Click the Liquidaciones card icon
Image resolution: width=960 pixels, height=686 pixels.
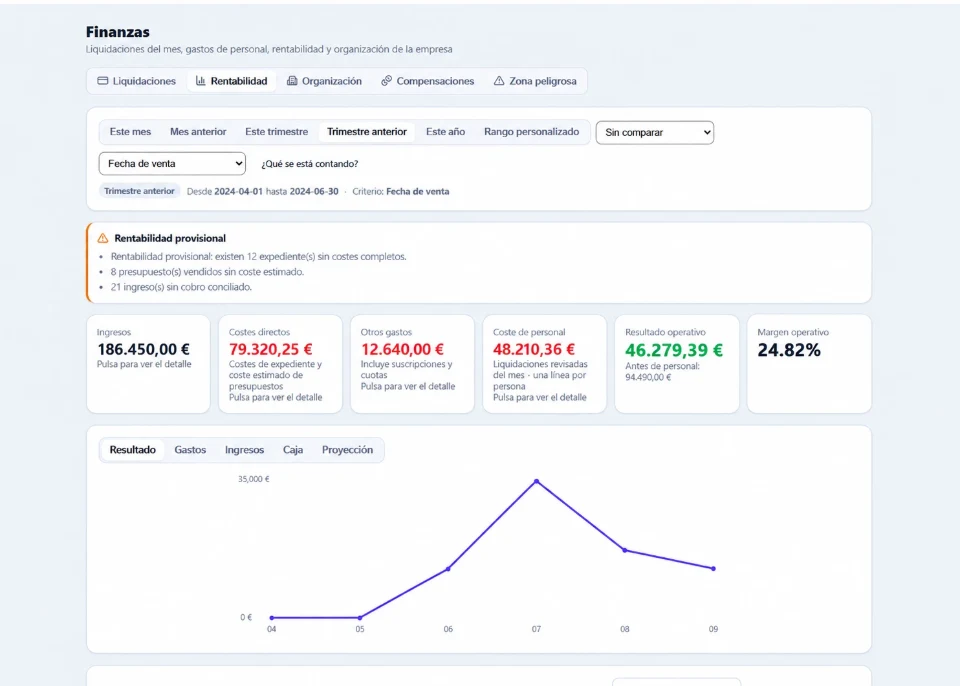tap(103, 81)
